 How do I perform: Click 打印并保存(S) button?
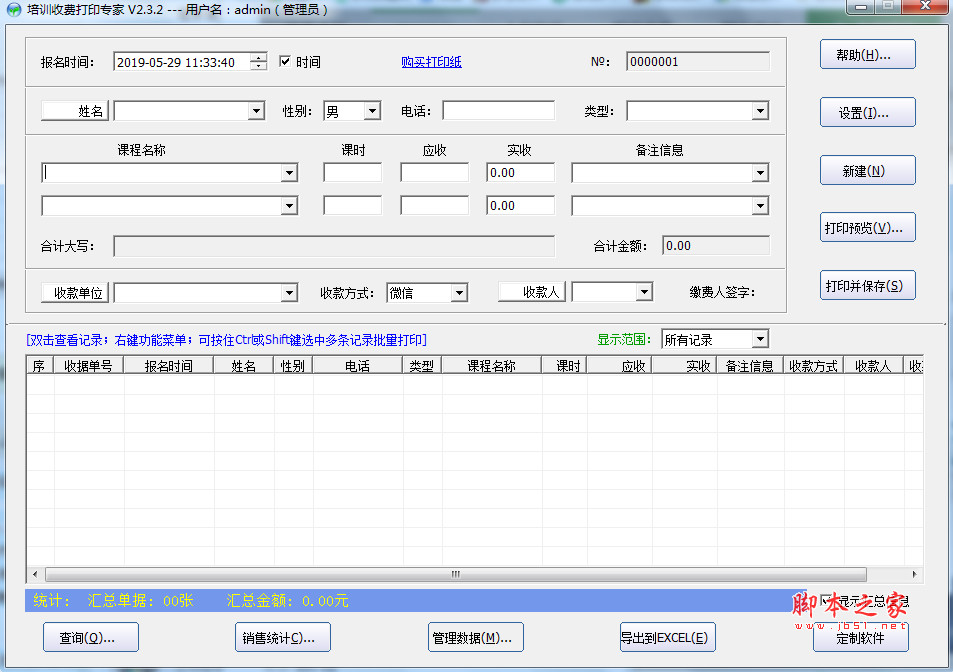point(867,286)
